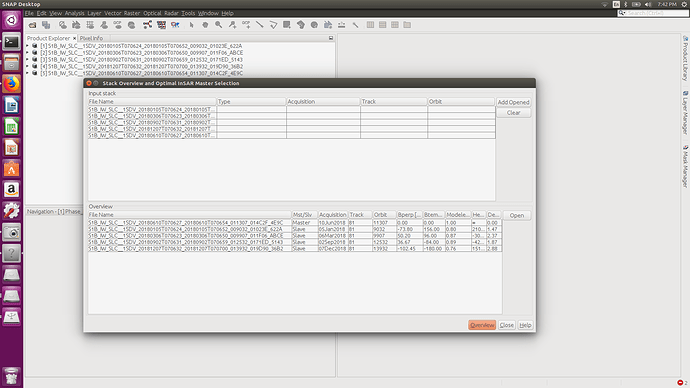690x388 pixels.
Task: Open the Raster menu
Action: (x=132, y=13)
